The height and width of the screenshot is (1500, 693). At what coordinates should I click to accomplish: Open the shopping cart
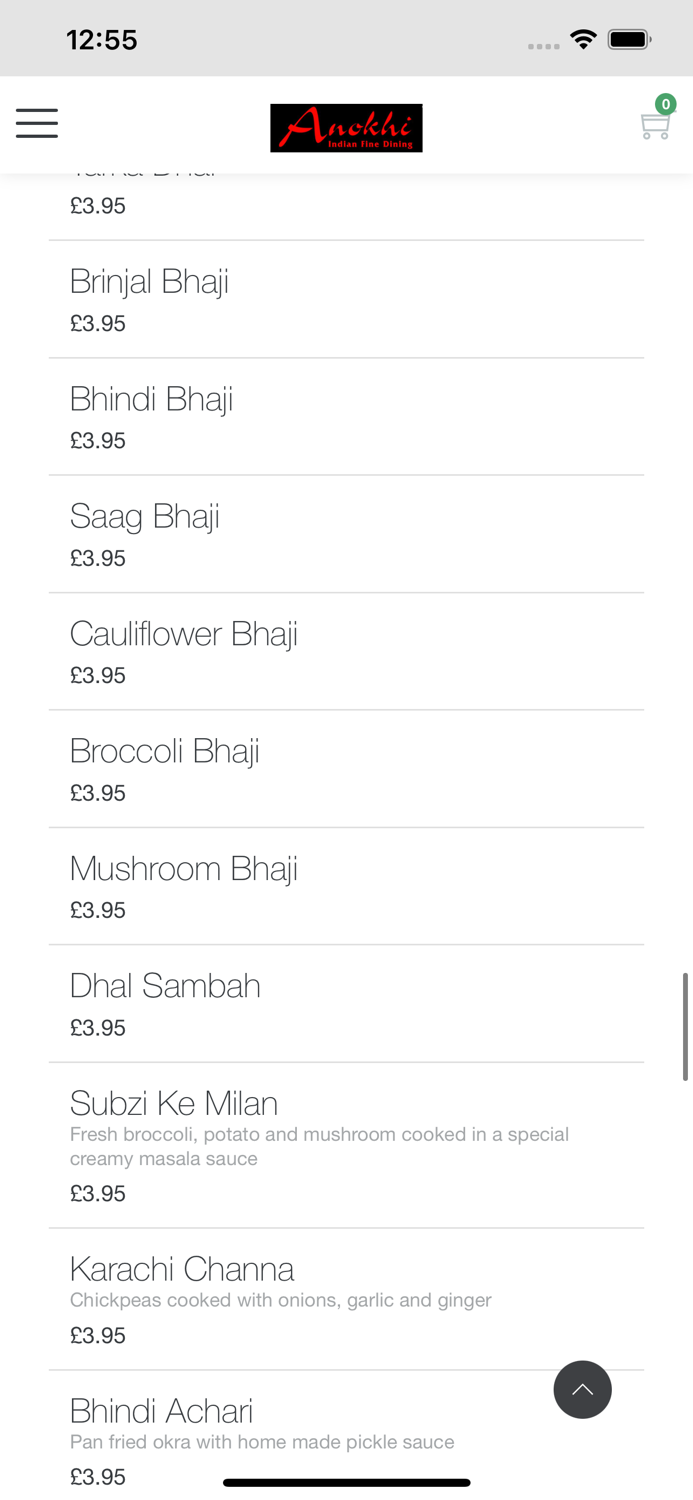tap(654, 125)
